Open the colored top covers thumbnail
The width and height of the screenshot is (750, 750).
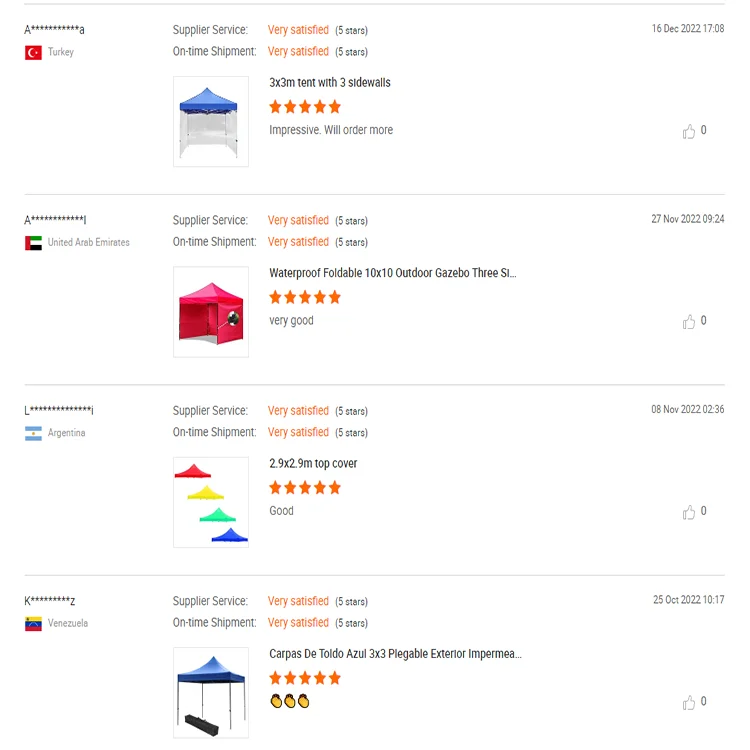(x=210, y=502)
